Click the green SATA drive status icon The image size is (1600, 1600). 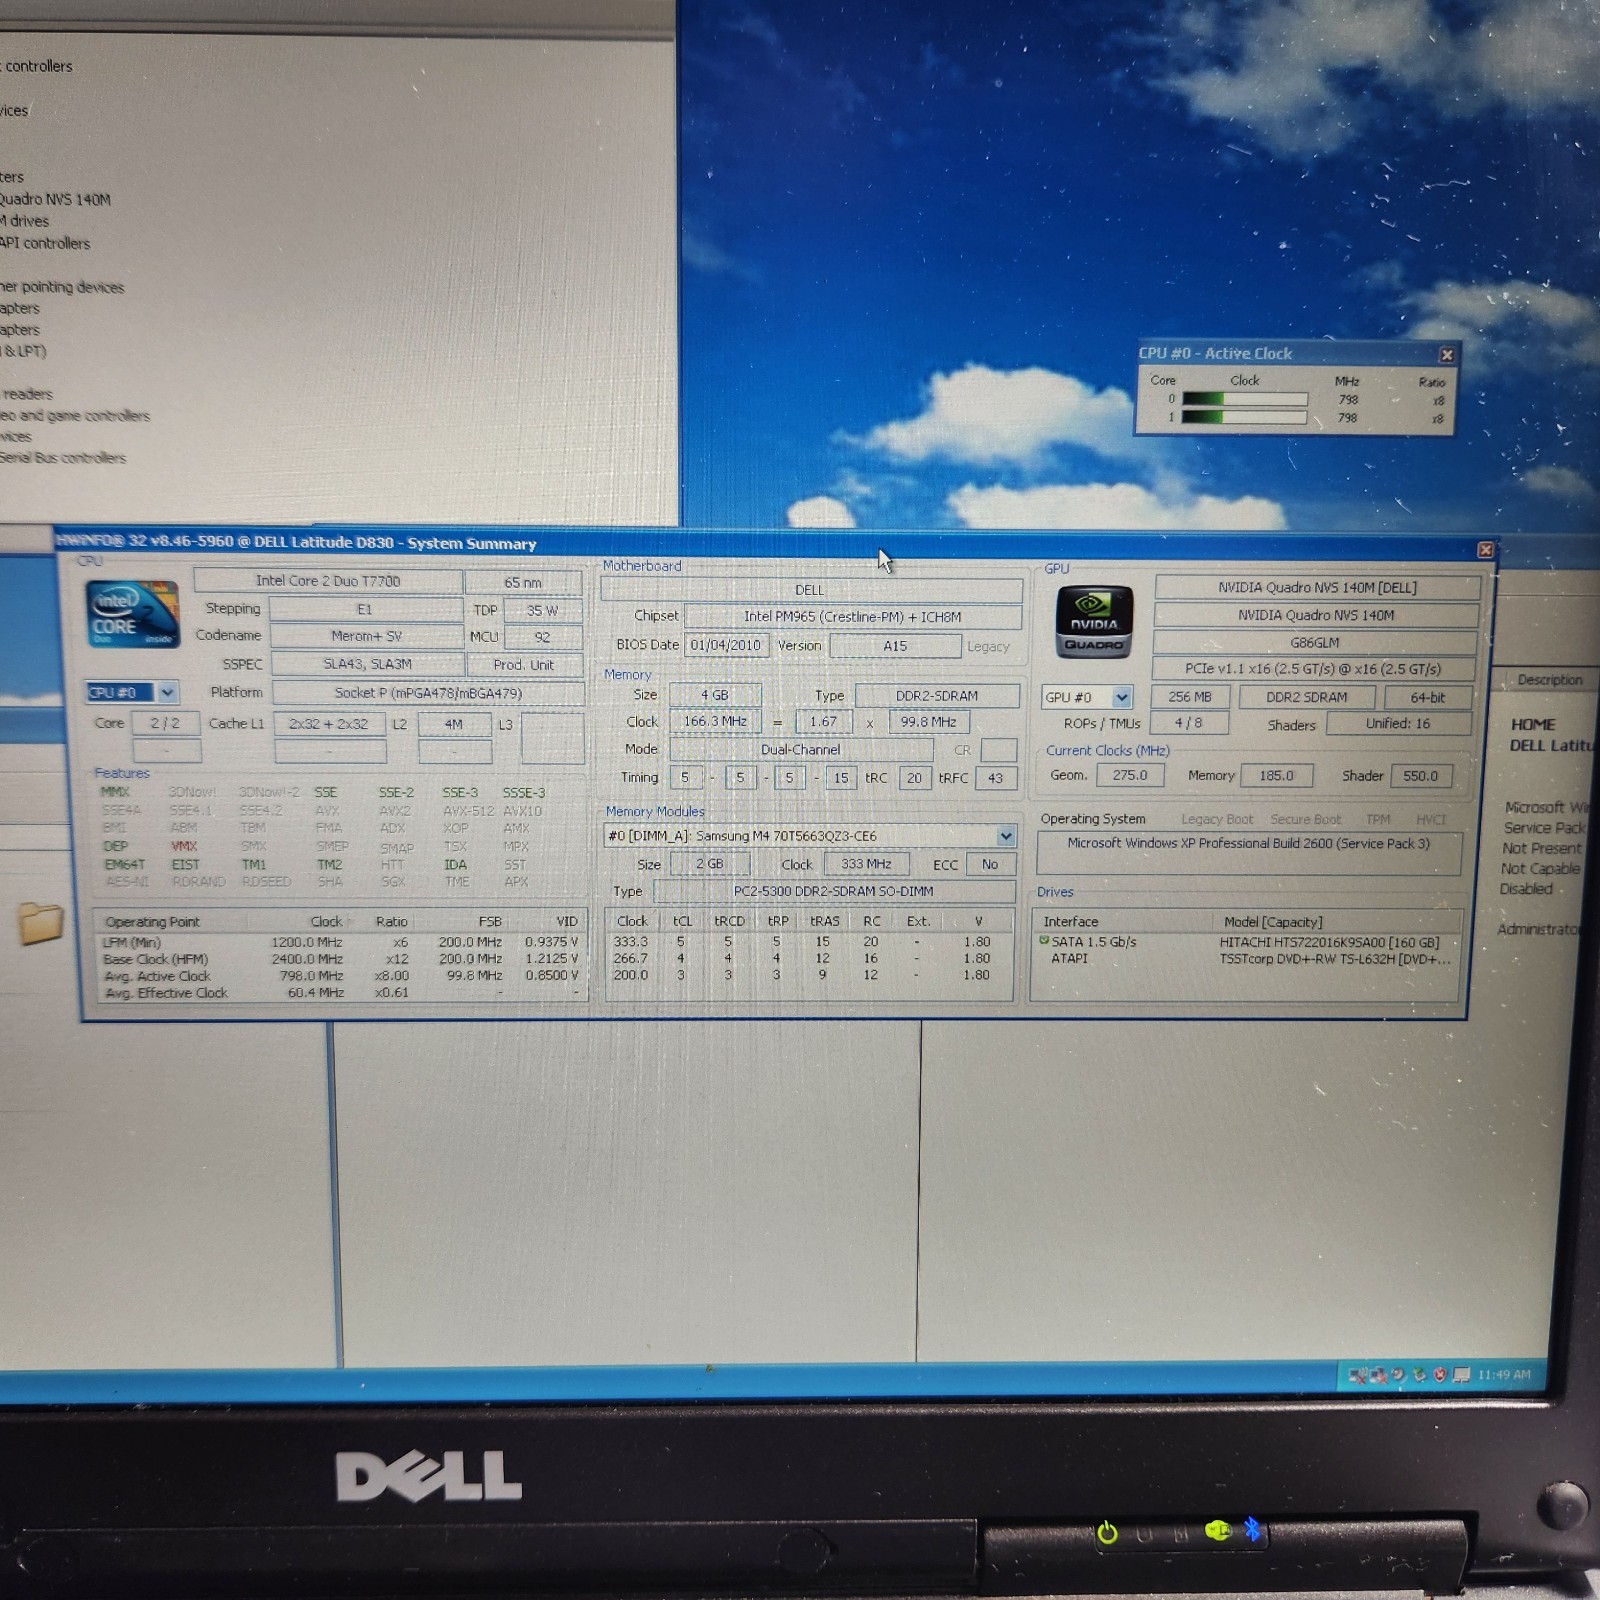click(x=1044, y=941)
